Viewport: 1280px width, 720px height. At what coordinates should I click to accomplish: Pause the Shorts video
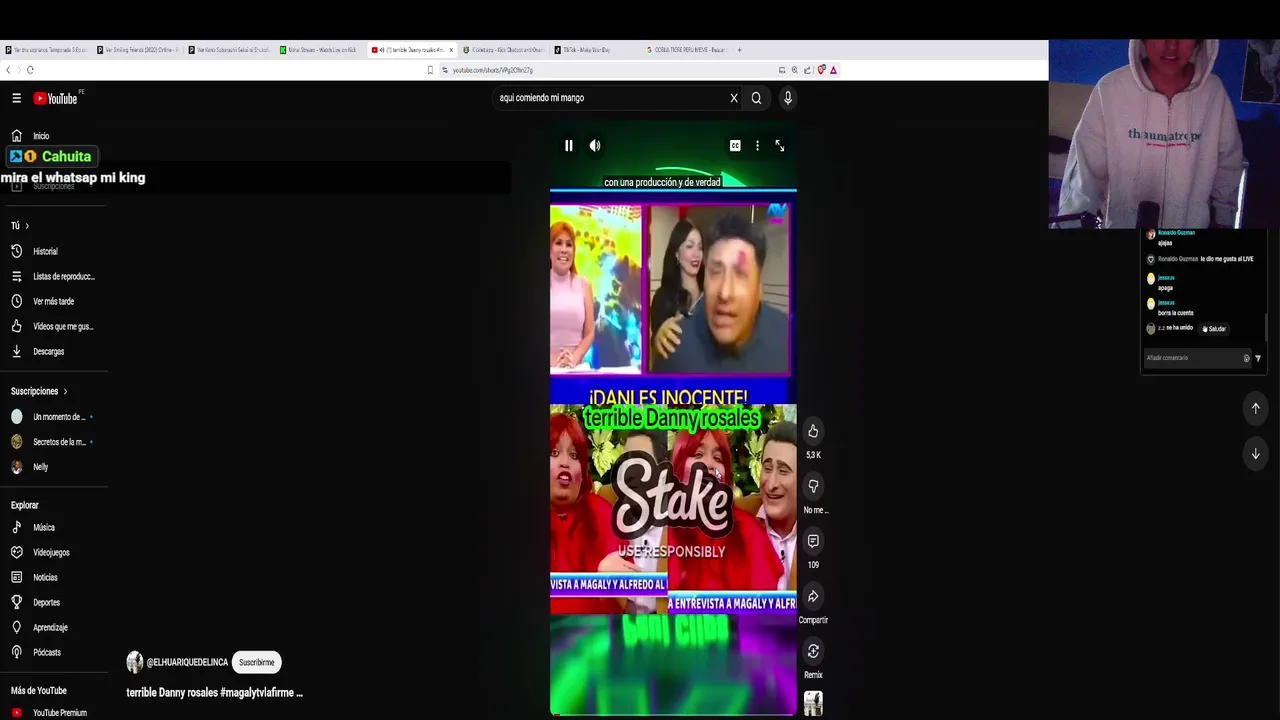coord(569,146)
